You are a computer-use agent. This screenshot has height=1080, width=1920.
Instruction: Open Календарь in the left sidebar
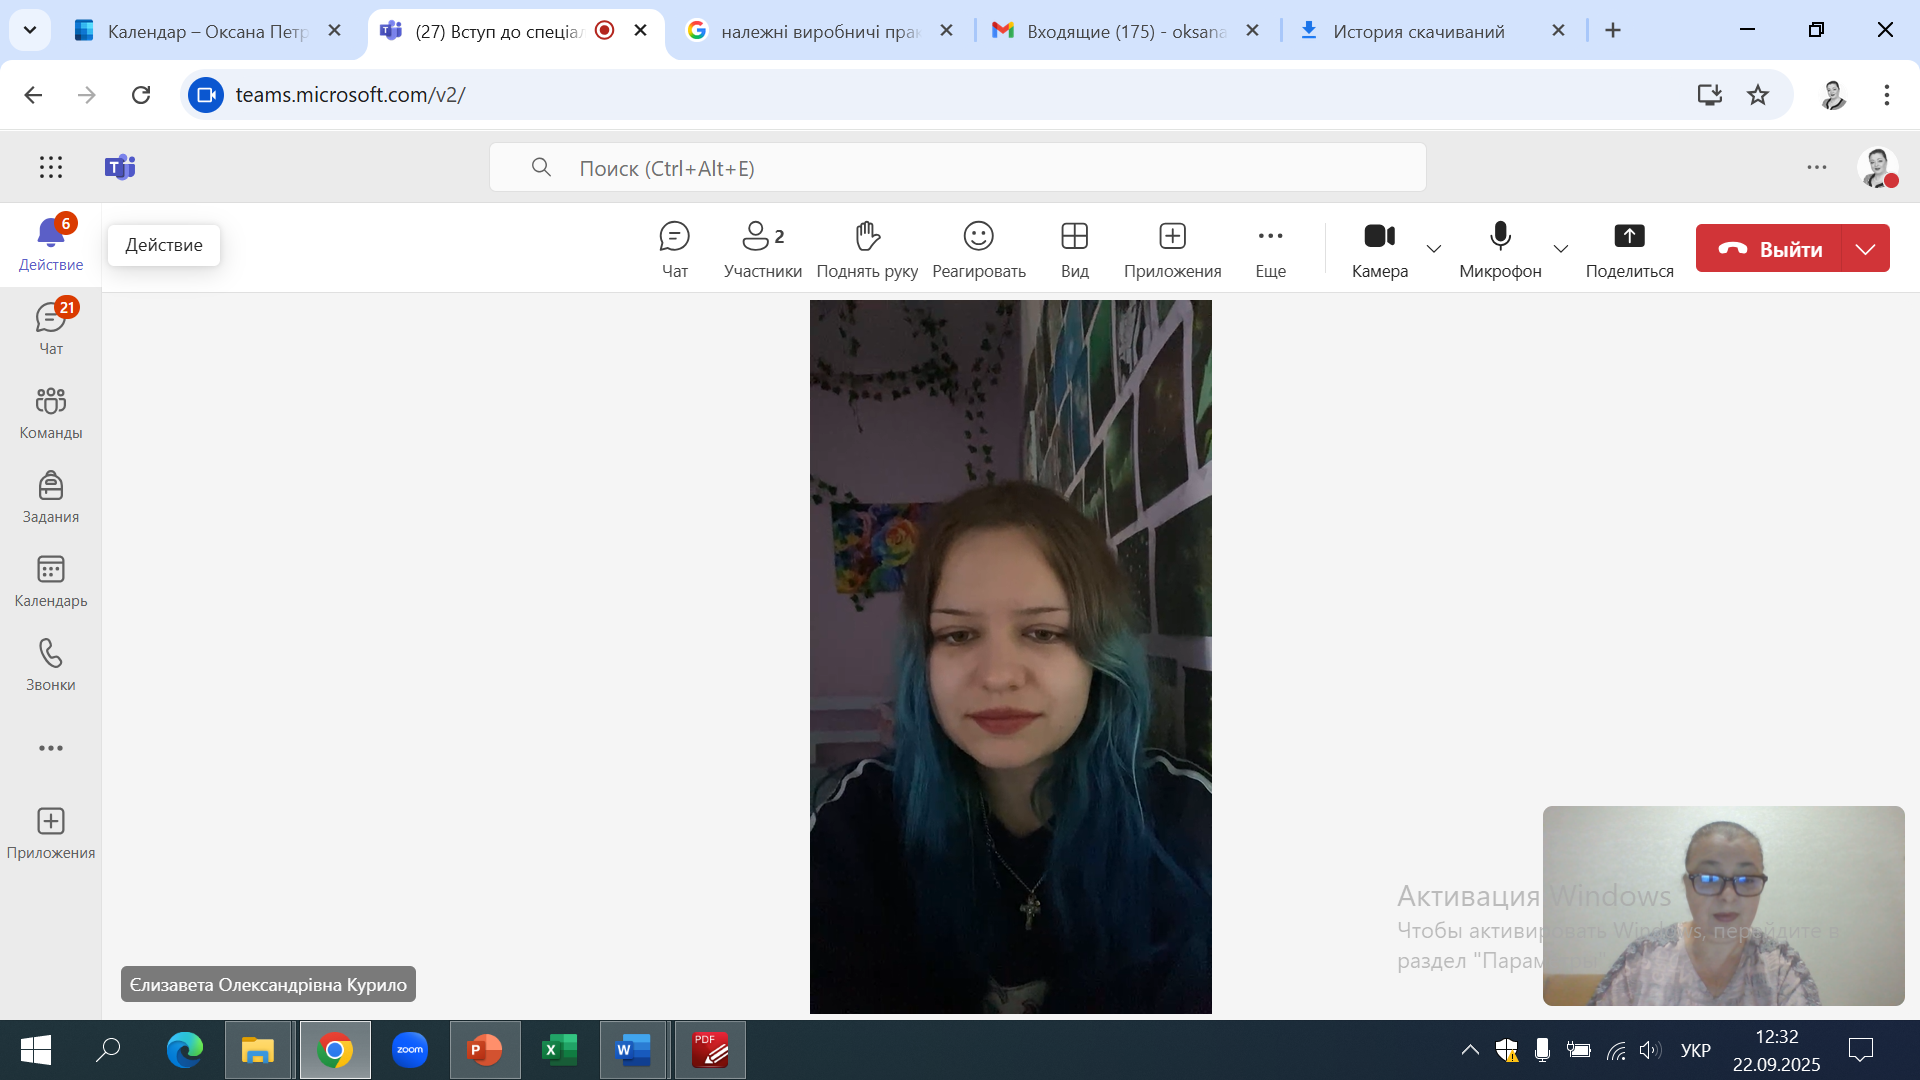pos(51,580)
